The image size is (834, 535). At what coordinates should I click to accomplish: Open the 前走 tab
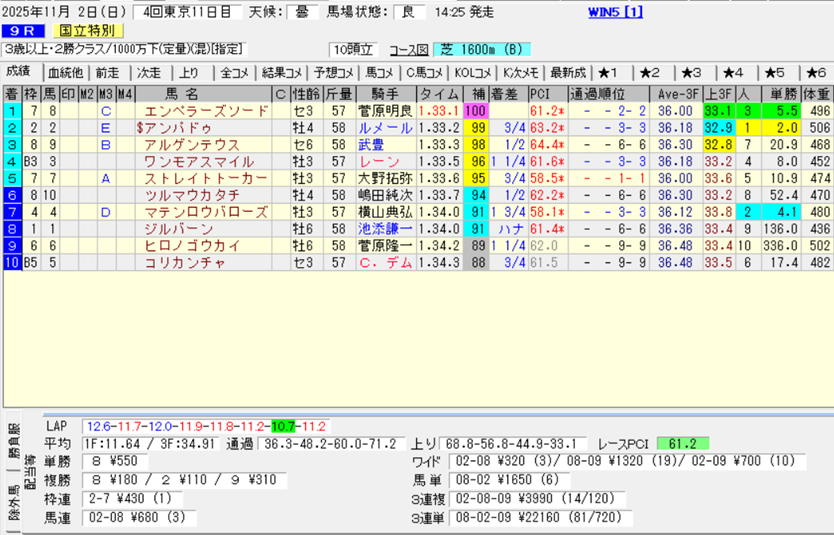[107, 72]
